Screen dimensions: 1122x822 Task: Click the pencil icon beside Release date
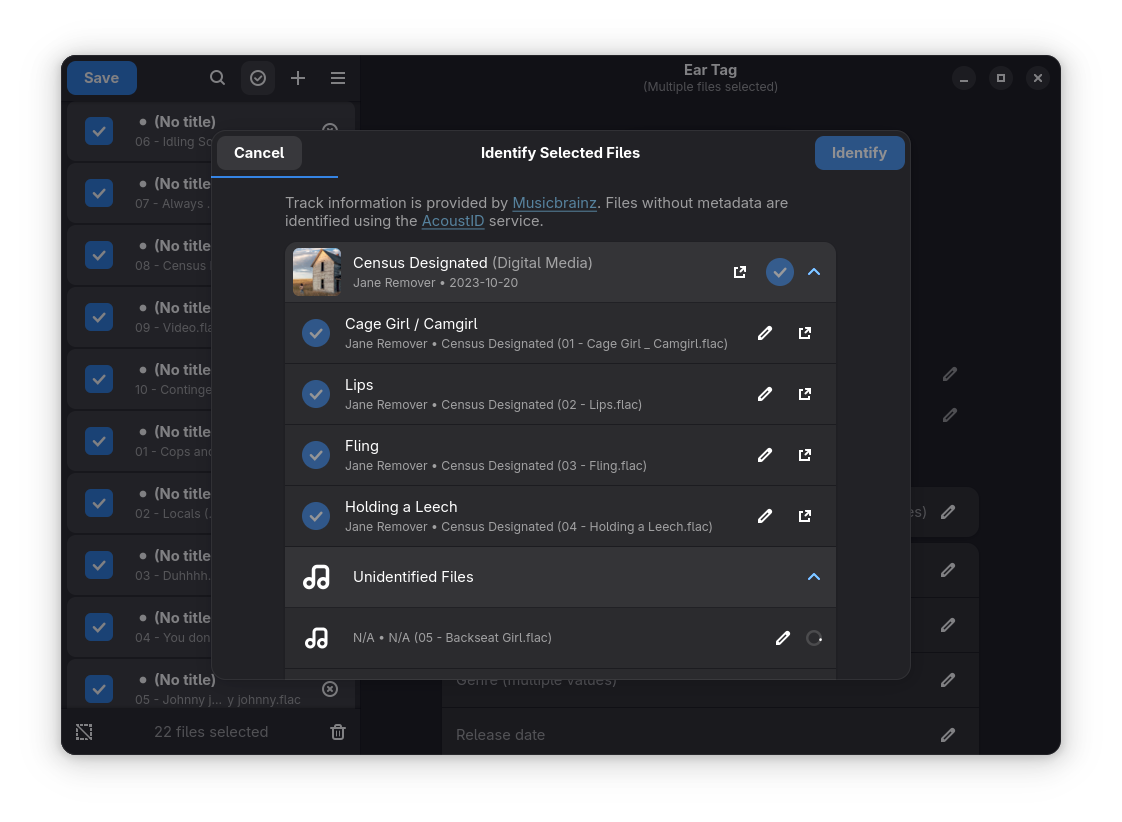(948, 735)
